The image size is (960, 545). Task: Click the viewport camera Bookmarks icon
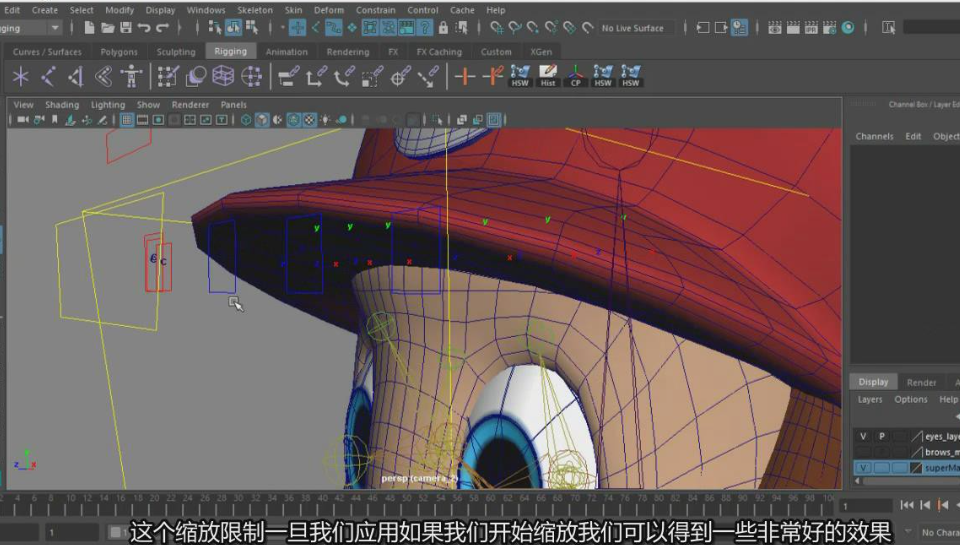(x=54, y=120)
